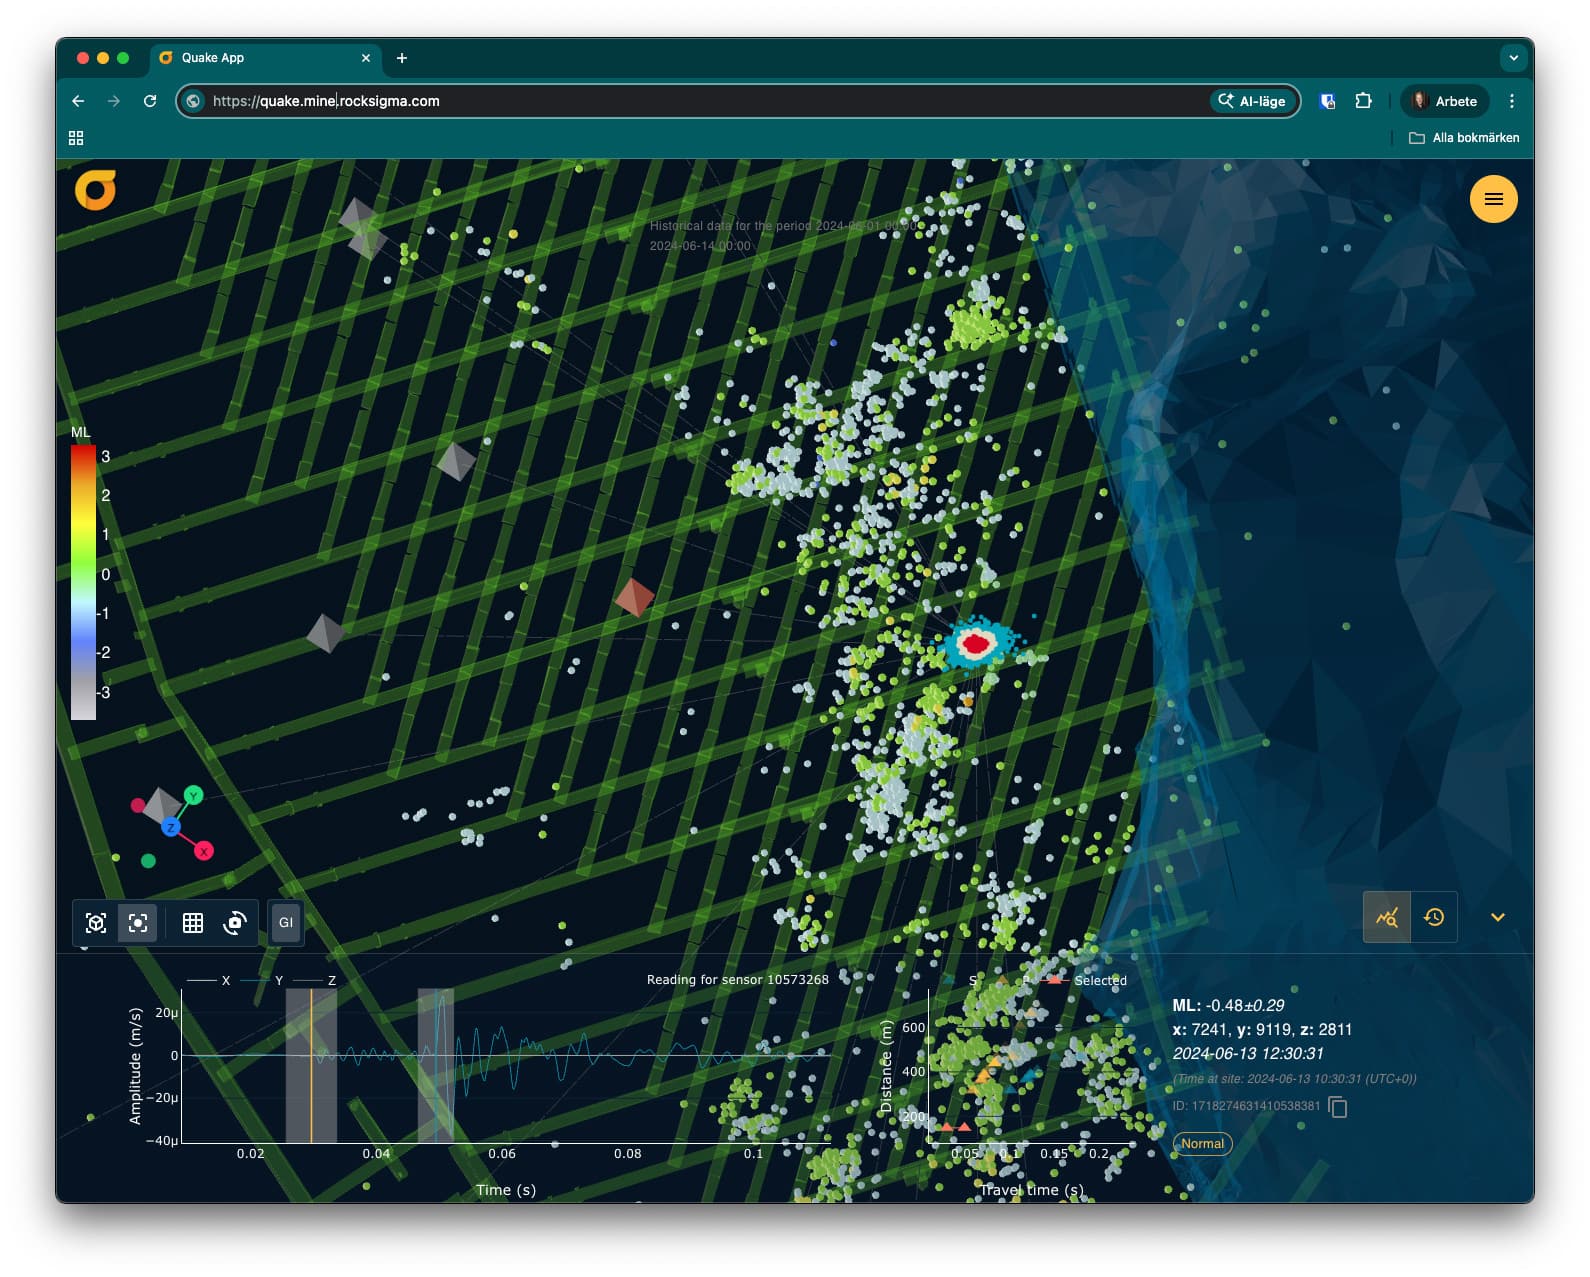
Task: Click the 'Historical data for the period' label
Action: pos(731,226)
